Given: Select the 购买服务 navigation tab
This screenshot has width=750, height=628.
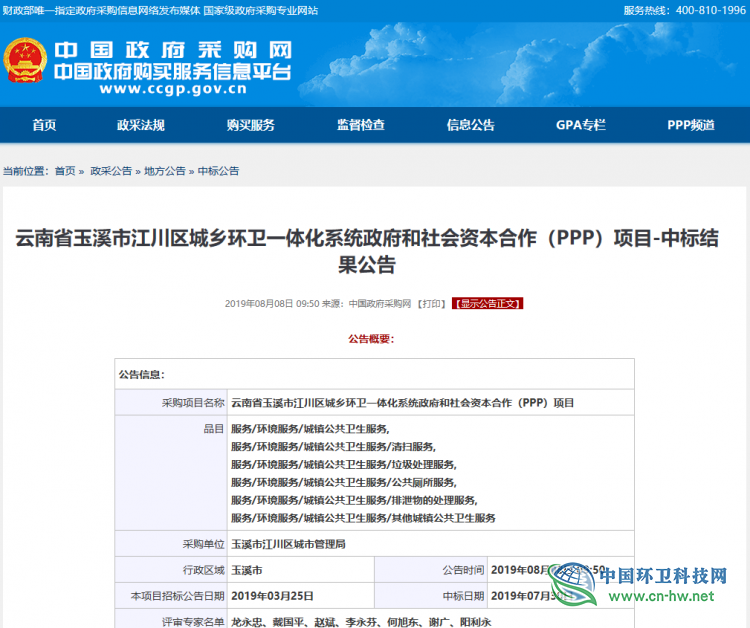Looking at the screenshot, I should pos(250,125).
